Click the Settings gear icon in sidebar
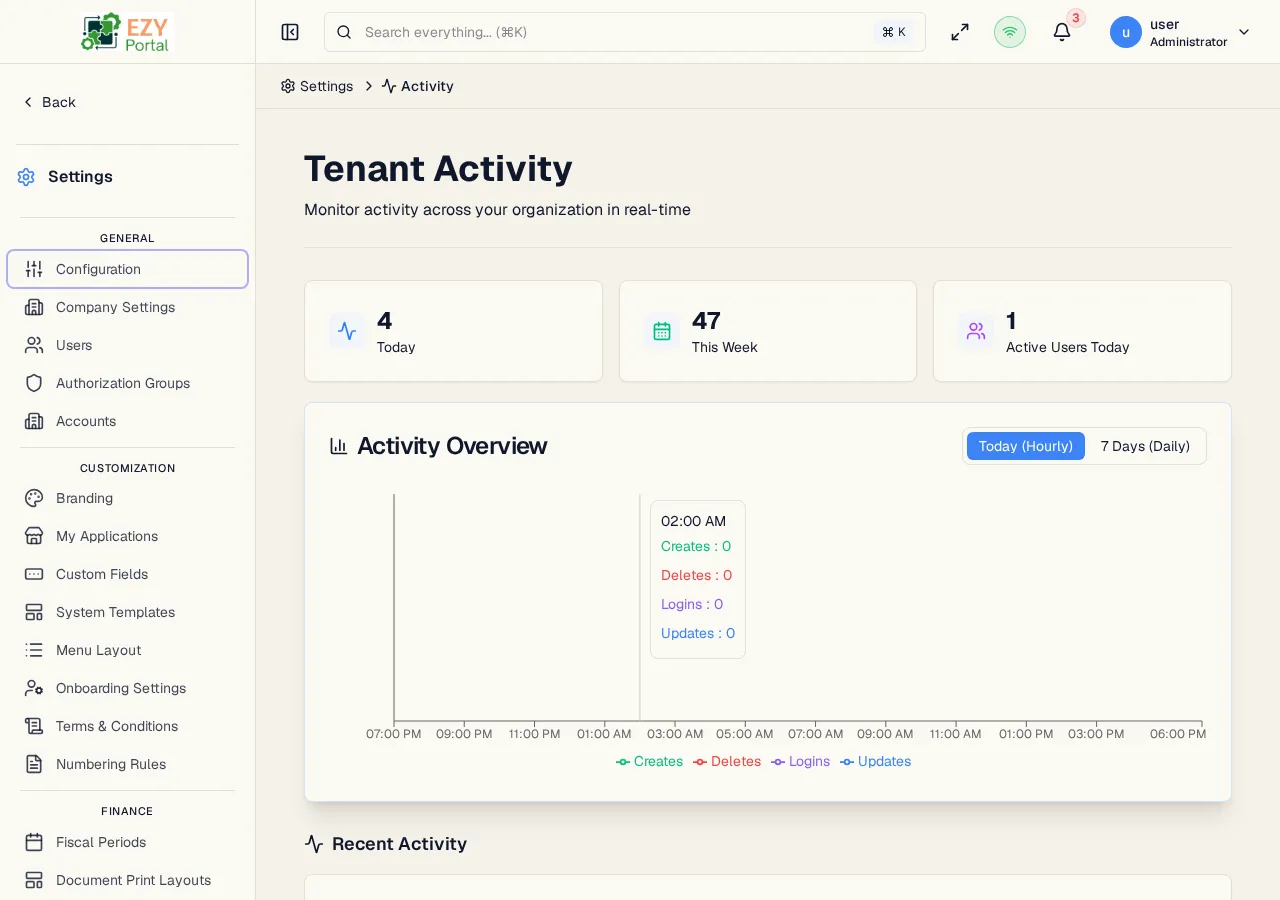Image resolution: width=1280 pixels, height=900 pixels. (26, 177)
